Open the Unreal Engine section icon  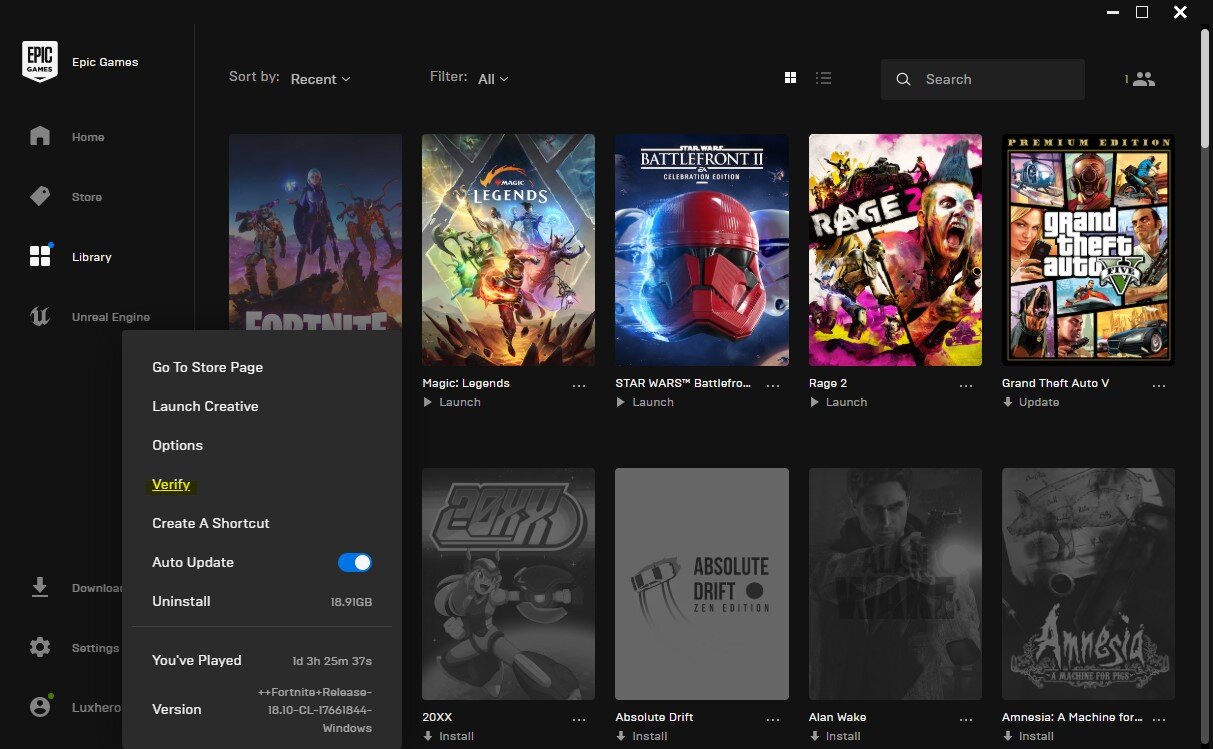(40, 316)
